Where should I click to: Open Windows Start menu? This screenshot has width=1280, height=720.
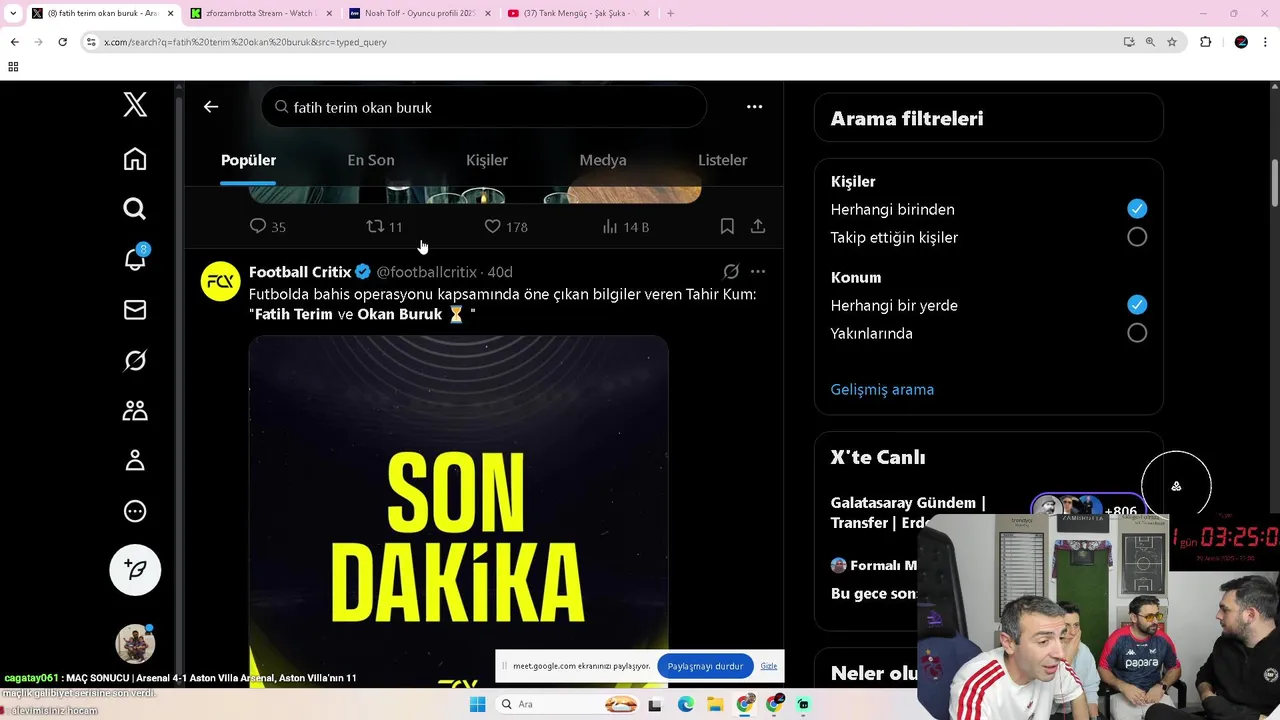point(477,704)
